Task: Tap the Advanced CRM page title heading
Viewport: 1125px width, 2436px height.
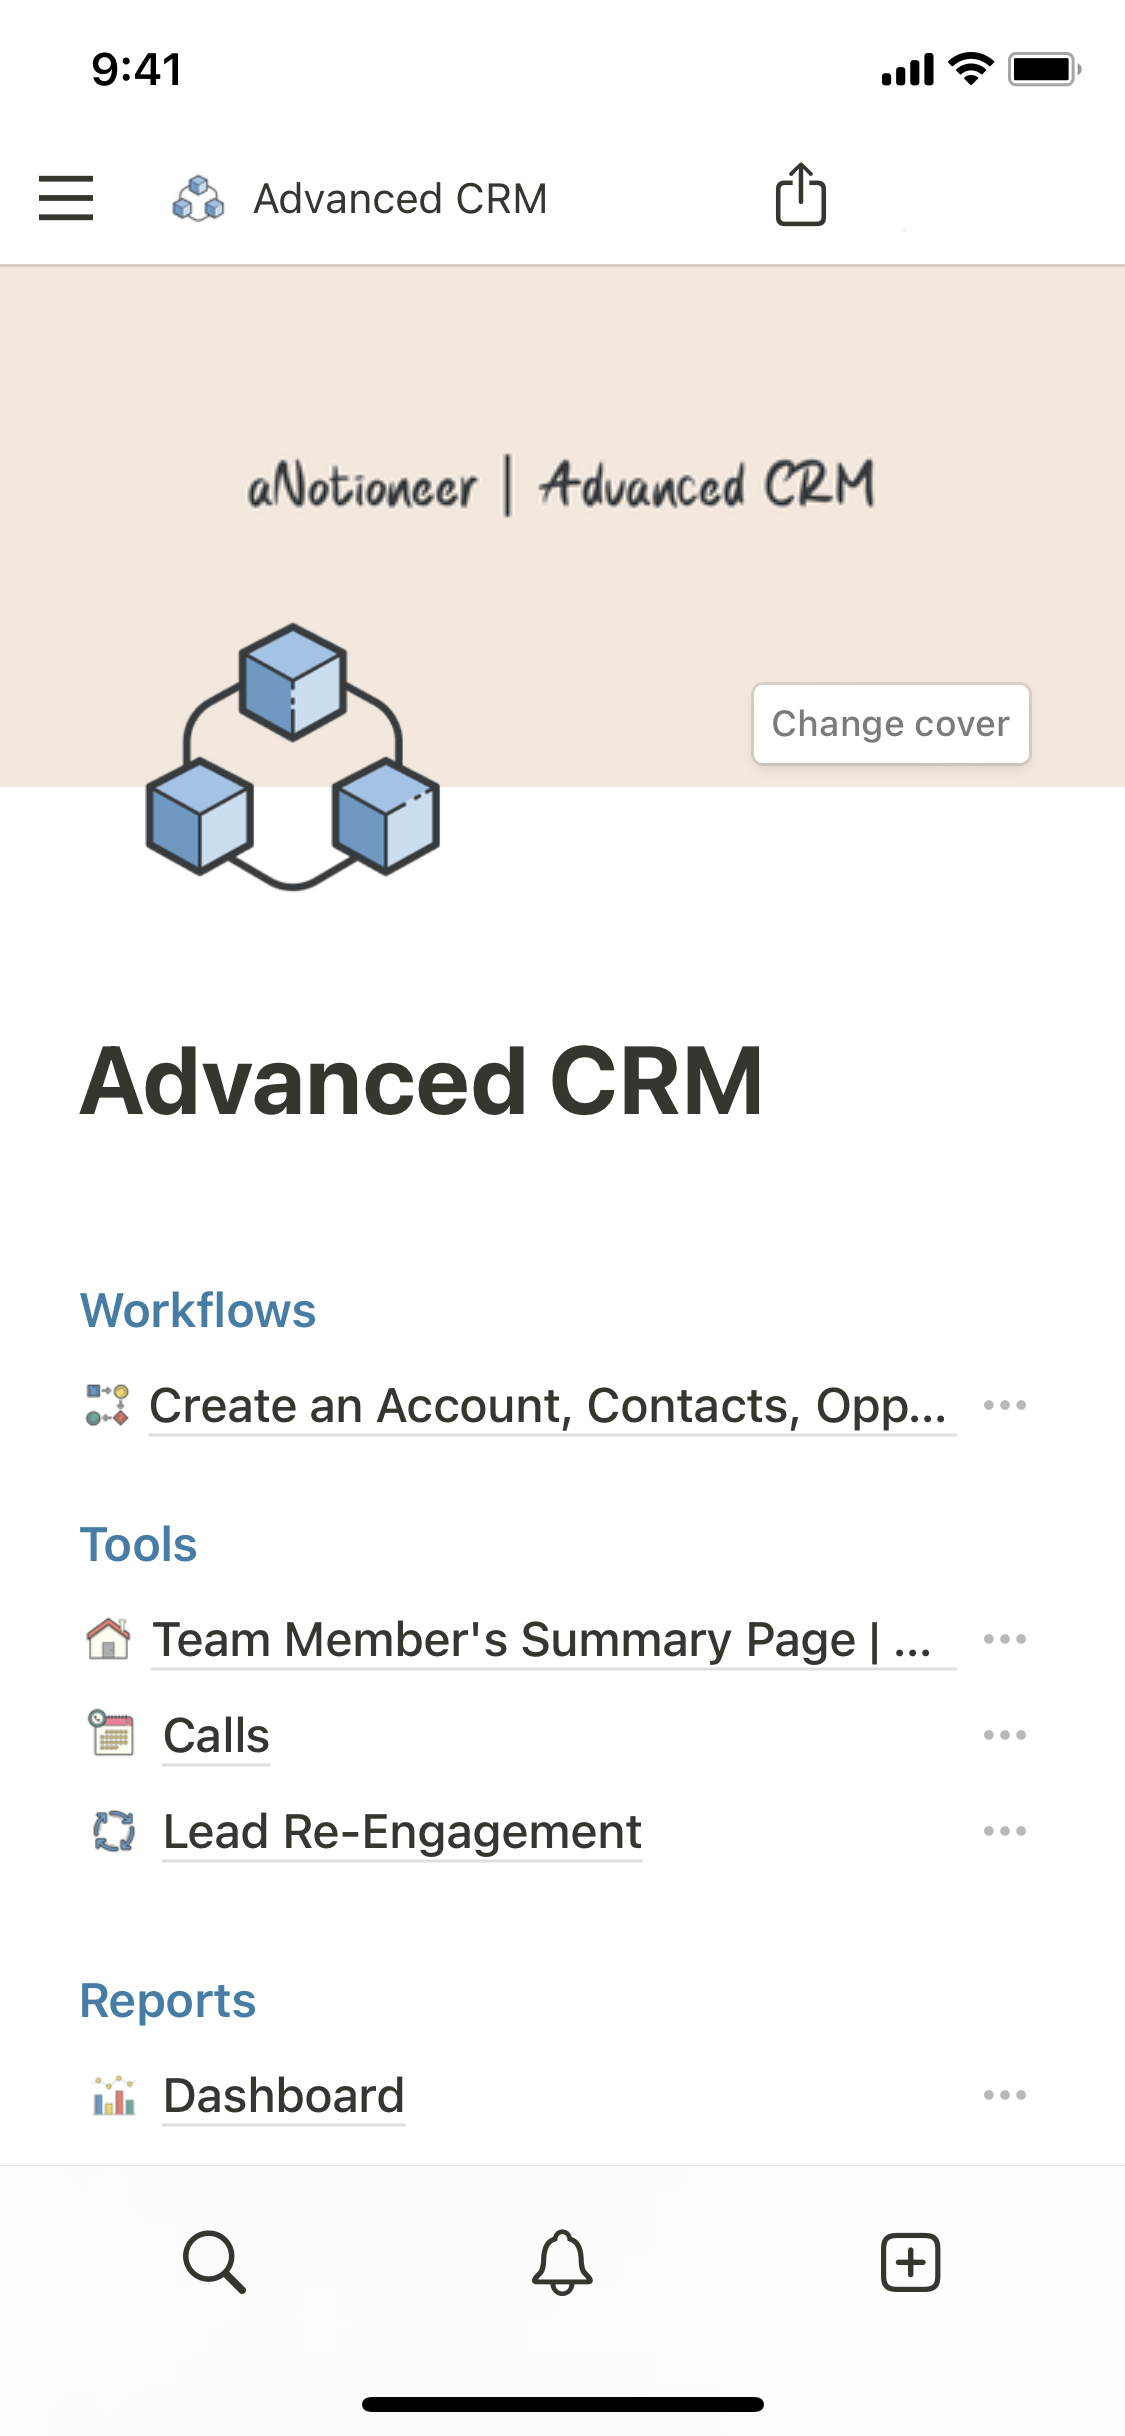Action: pyautogui.click(x=422, y=1082)
